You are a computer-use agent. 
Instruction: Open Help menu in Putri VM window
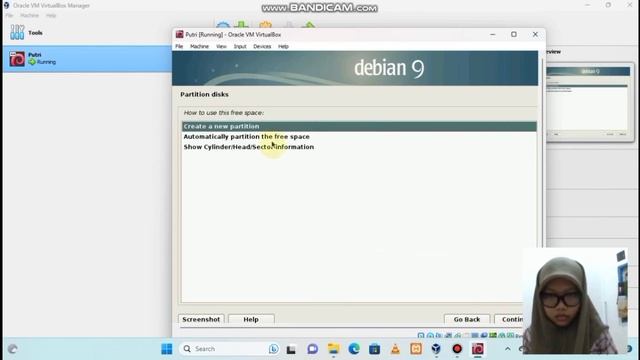[x=283, y=47]
